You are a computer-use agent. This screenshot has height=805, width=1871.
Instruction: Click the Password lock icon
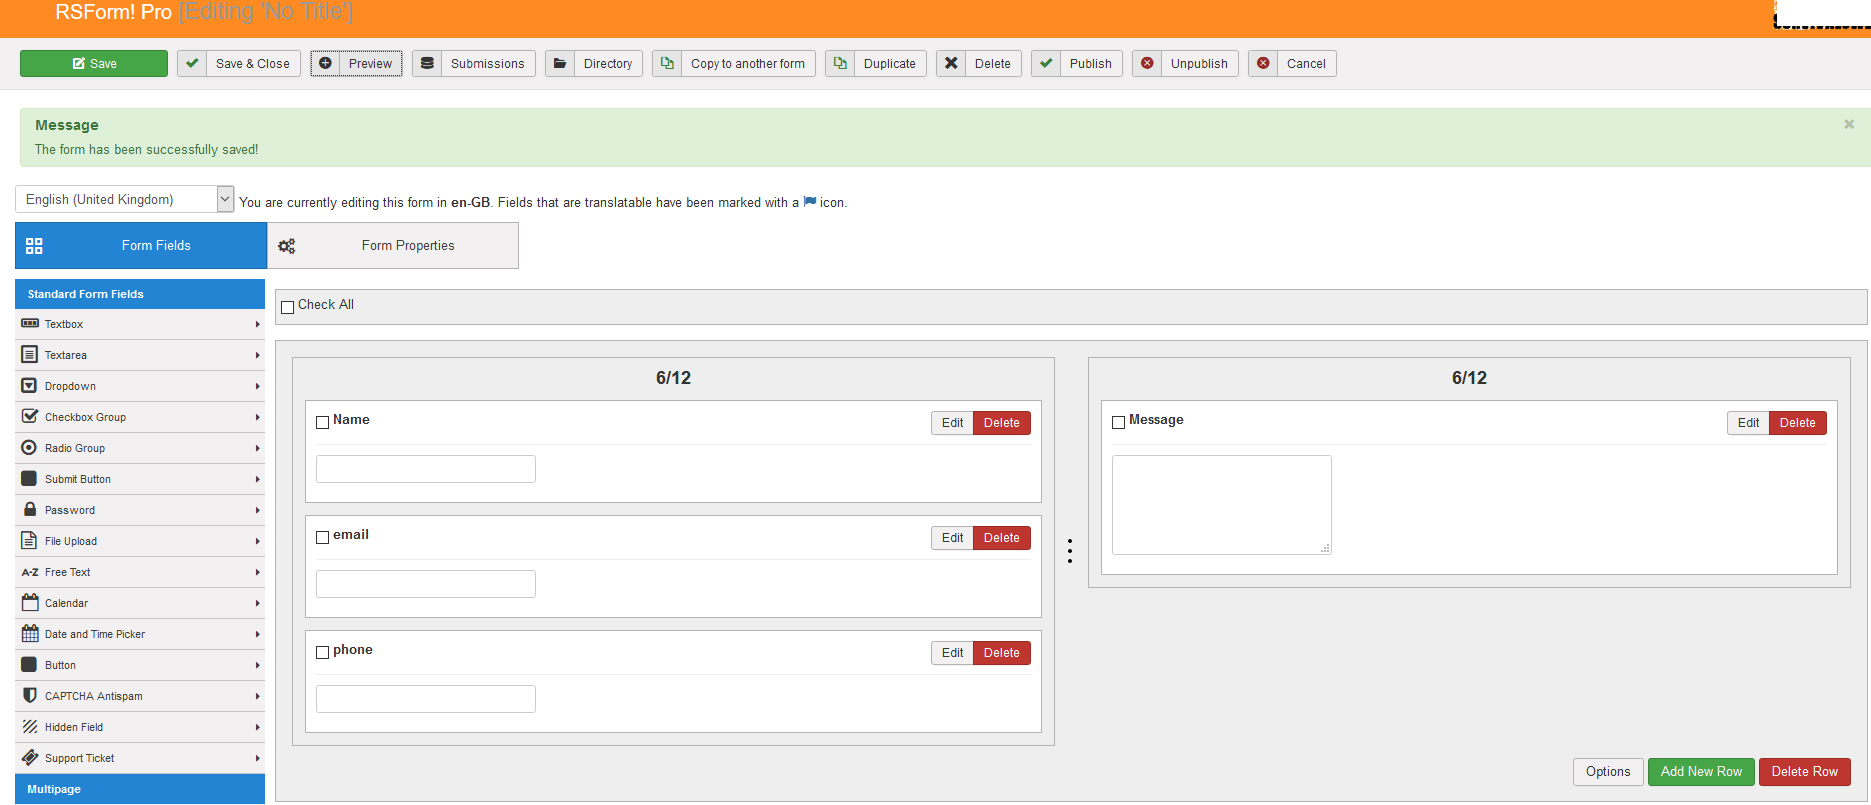point(30,510)
